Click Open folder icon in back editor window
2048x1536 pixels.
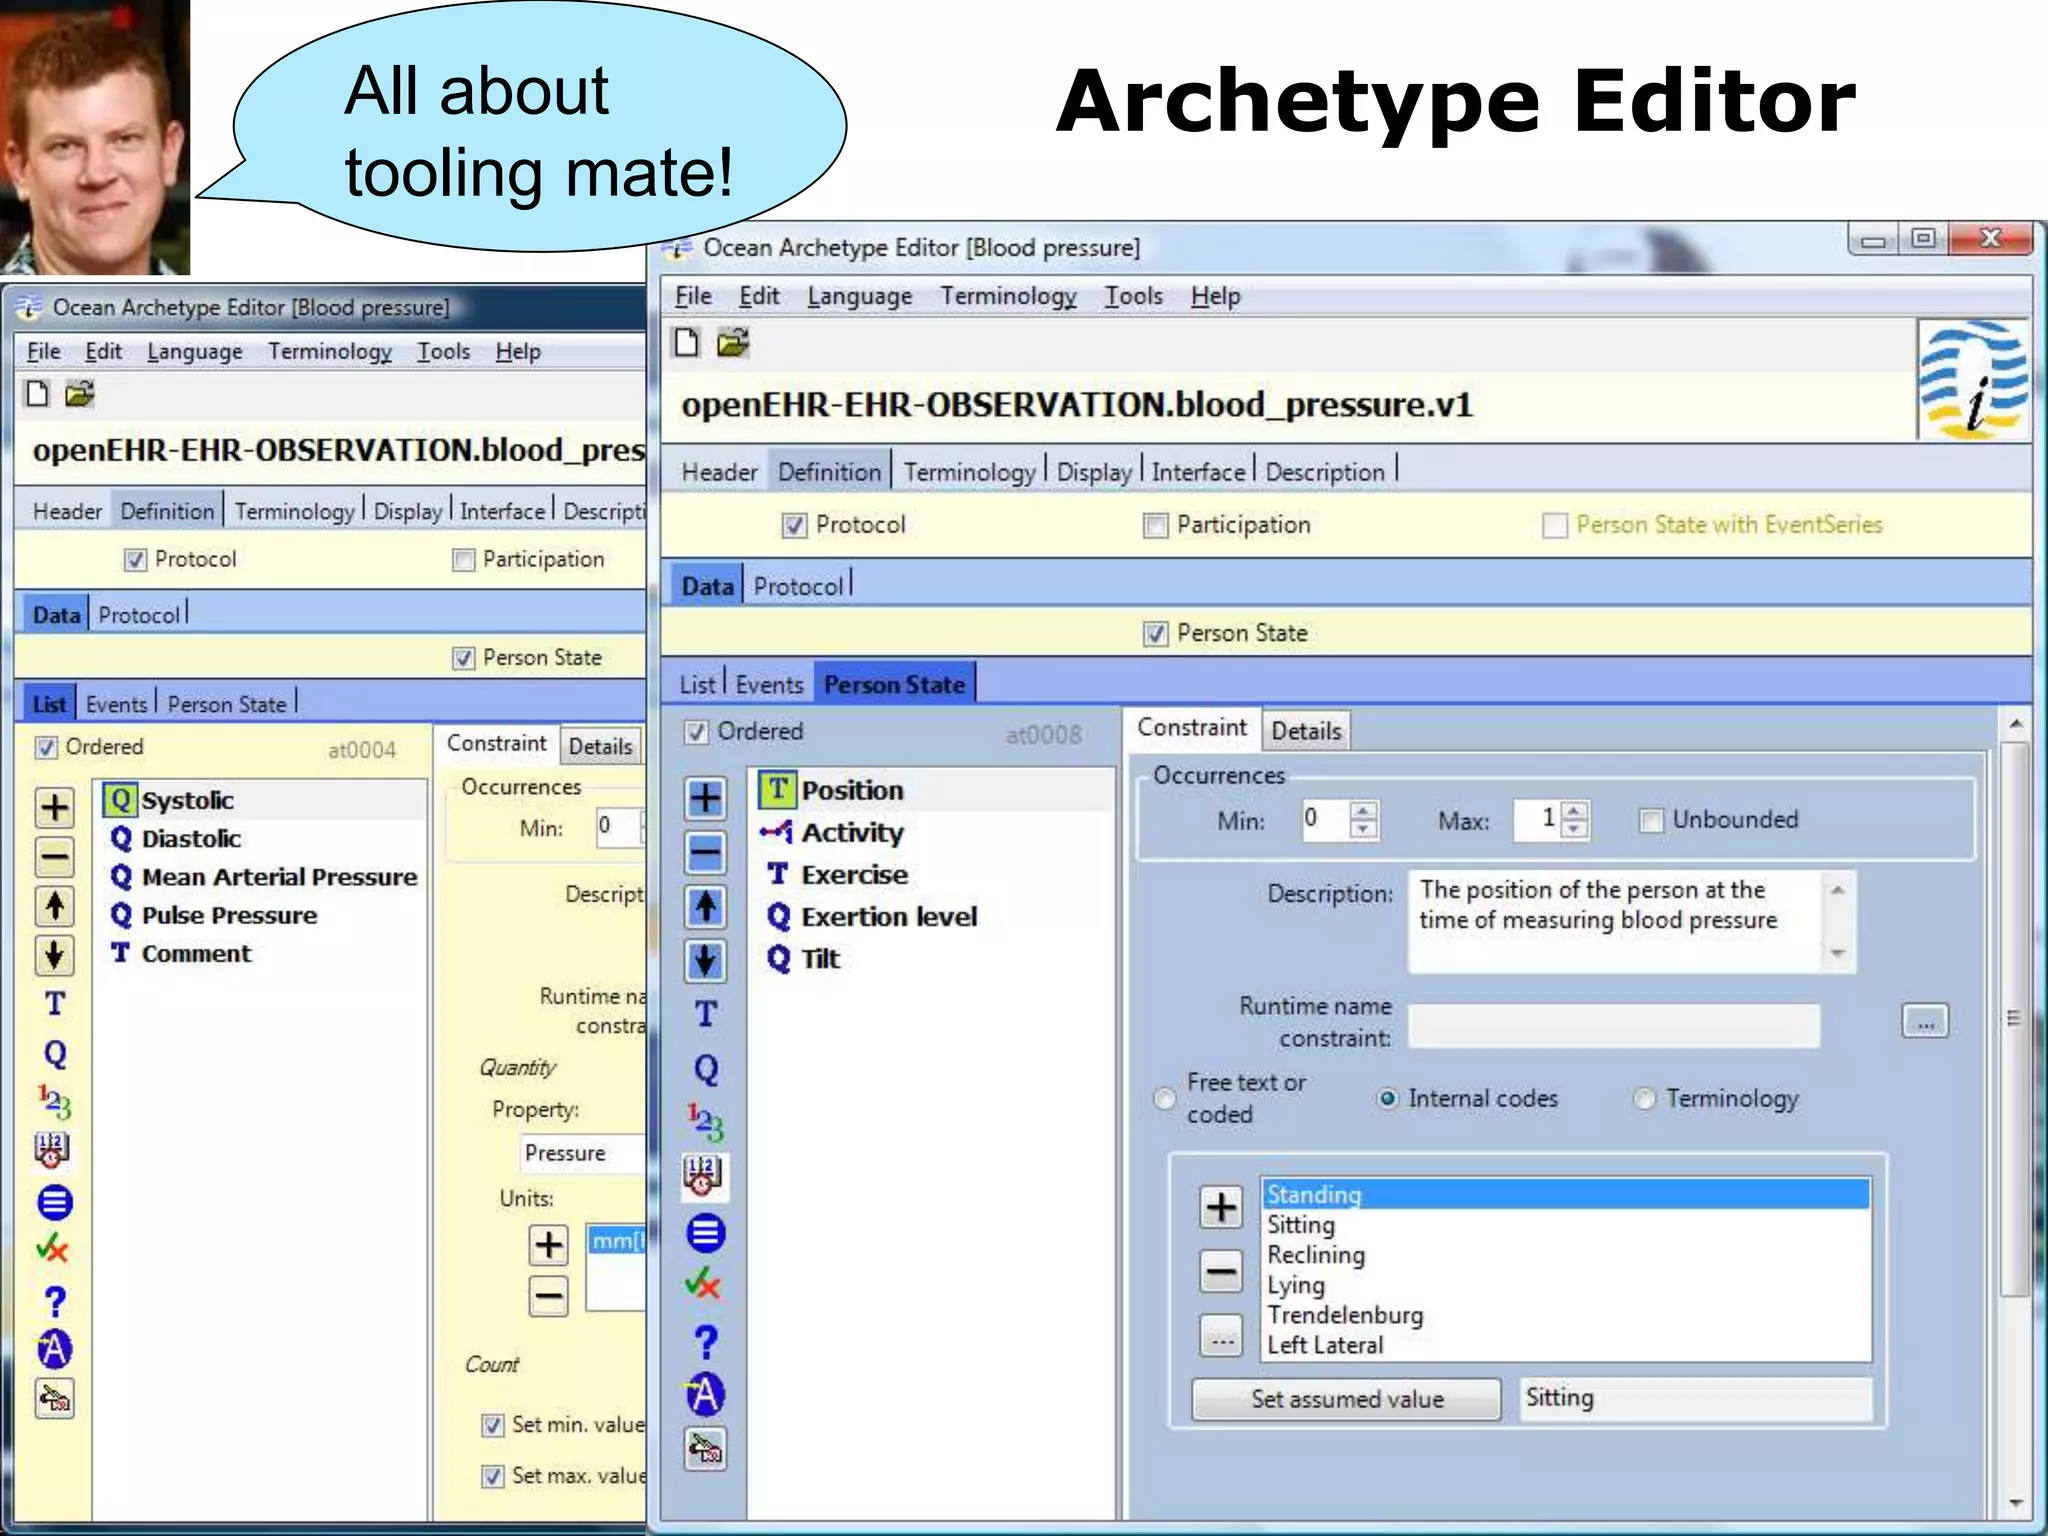coord(80,394)
